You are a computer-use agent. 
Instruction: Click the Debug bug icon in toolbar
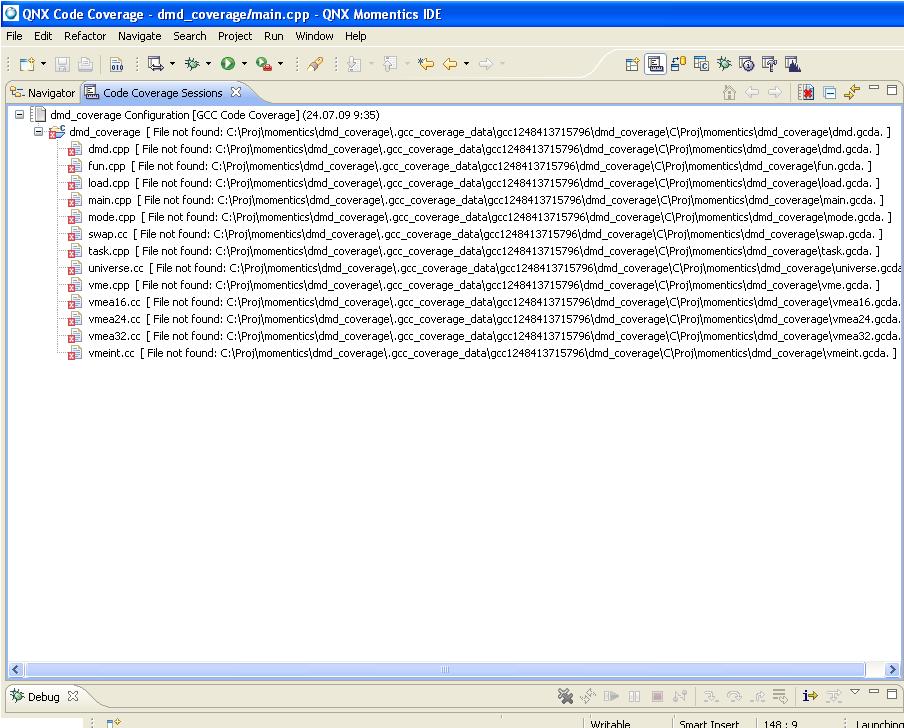coord(191,64)
